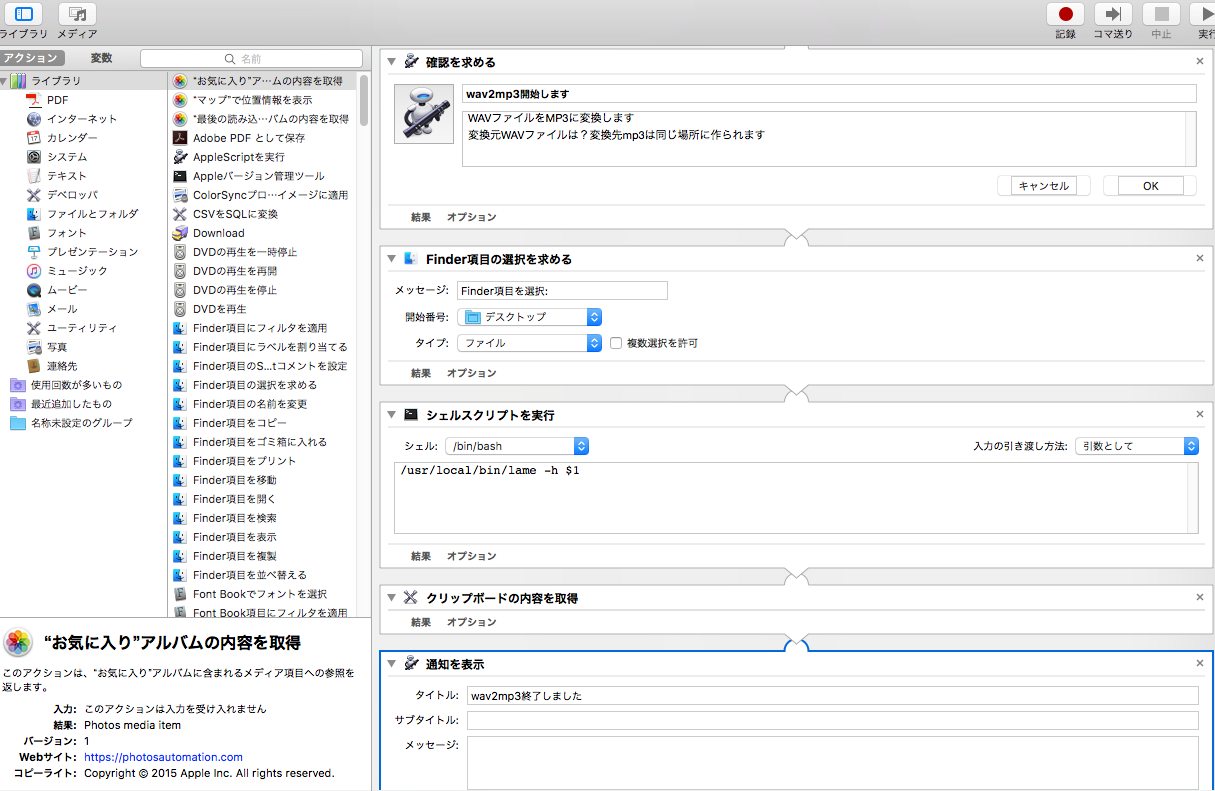Switch to the 変数 tab

click(102, 58)
